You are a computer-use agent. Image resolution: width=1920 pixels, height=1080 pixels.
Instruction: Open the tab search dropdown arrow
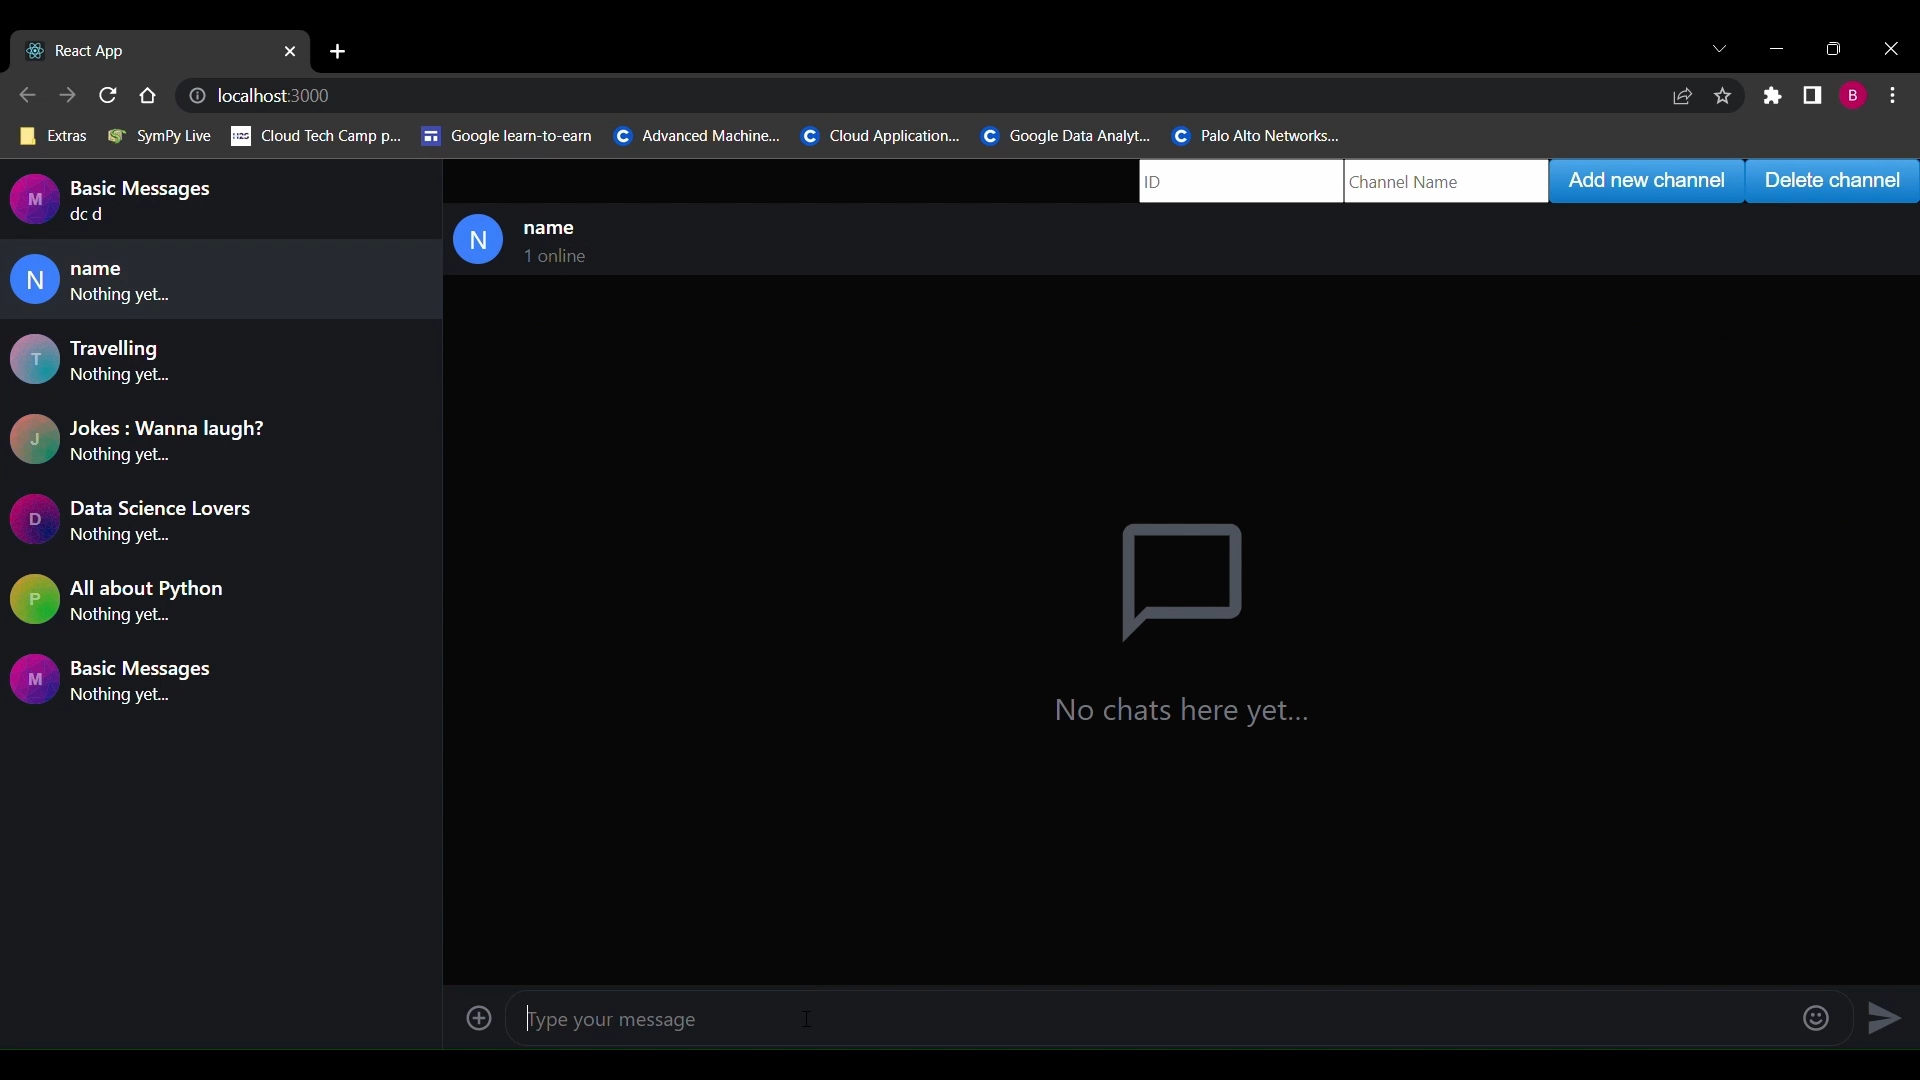click(x=1721, y=49)
